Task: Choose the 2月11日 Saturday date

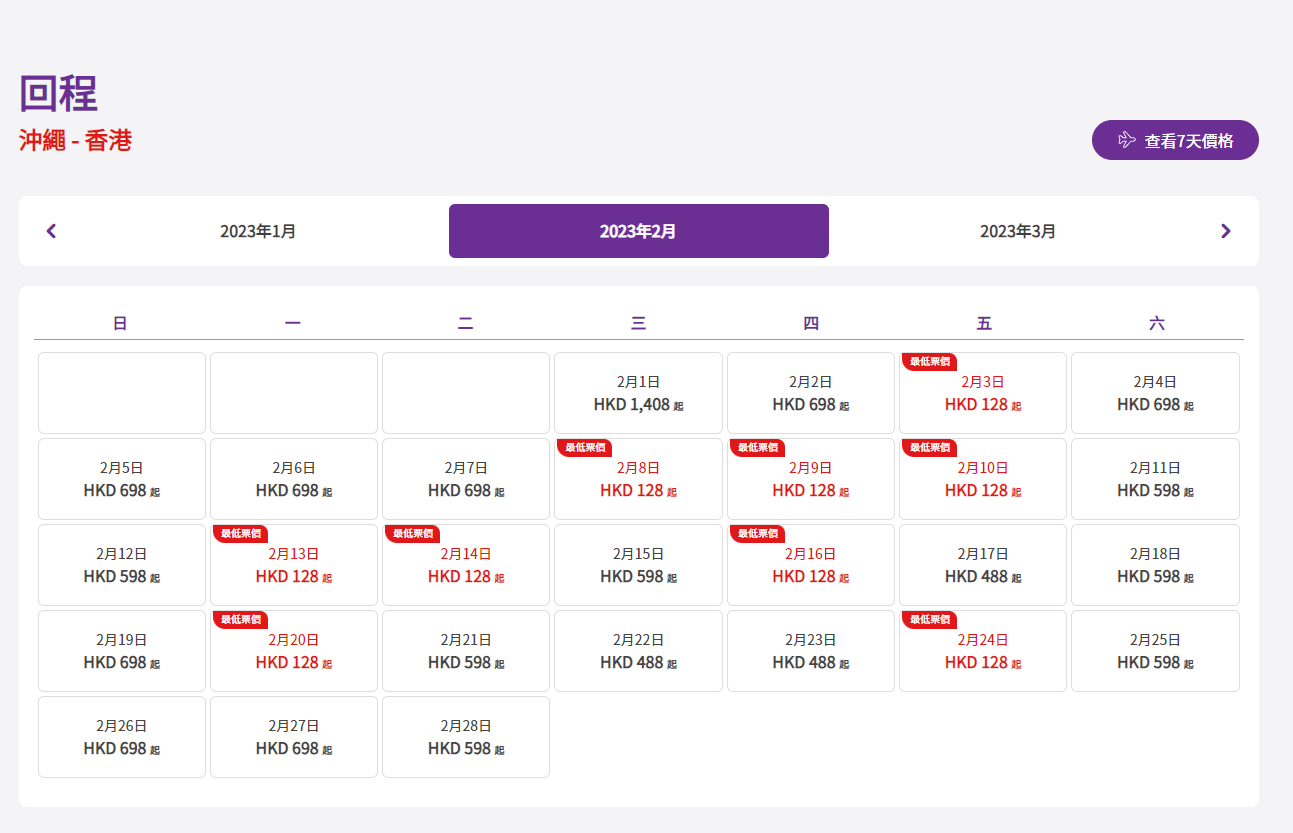Action: [x=1155, y=479]
